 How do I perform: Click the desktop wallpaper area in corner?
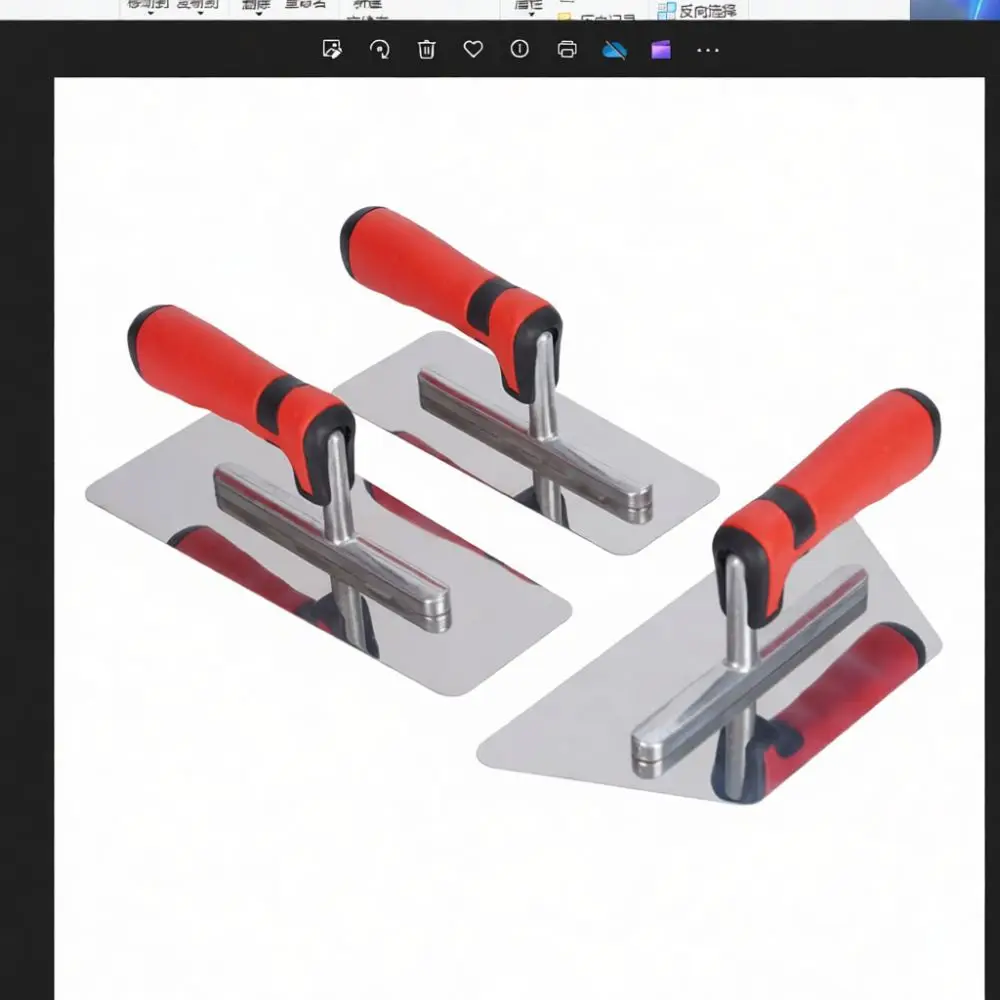(x=954, y=10)
